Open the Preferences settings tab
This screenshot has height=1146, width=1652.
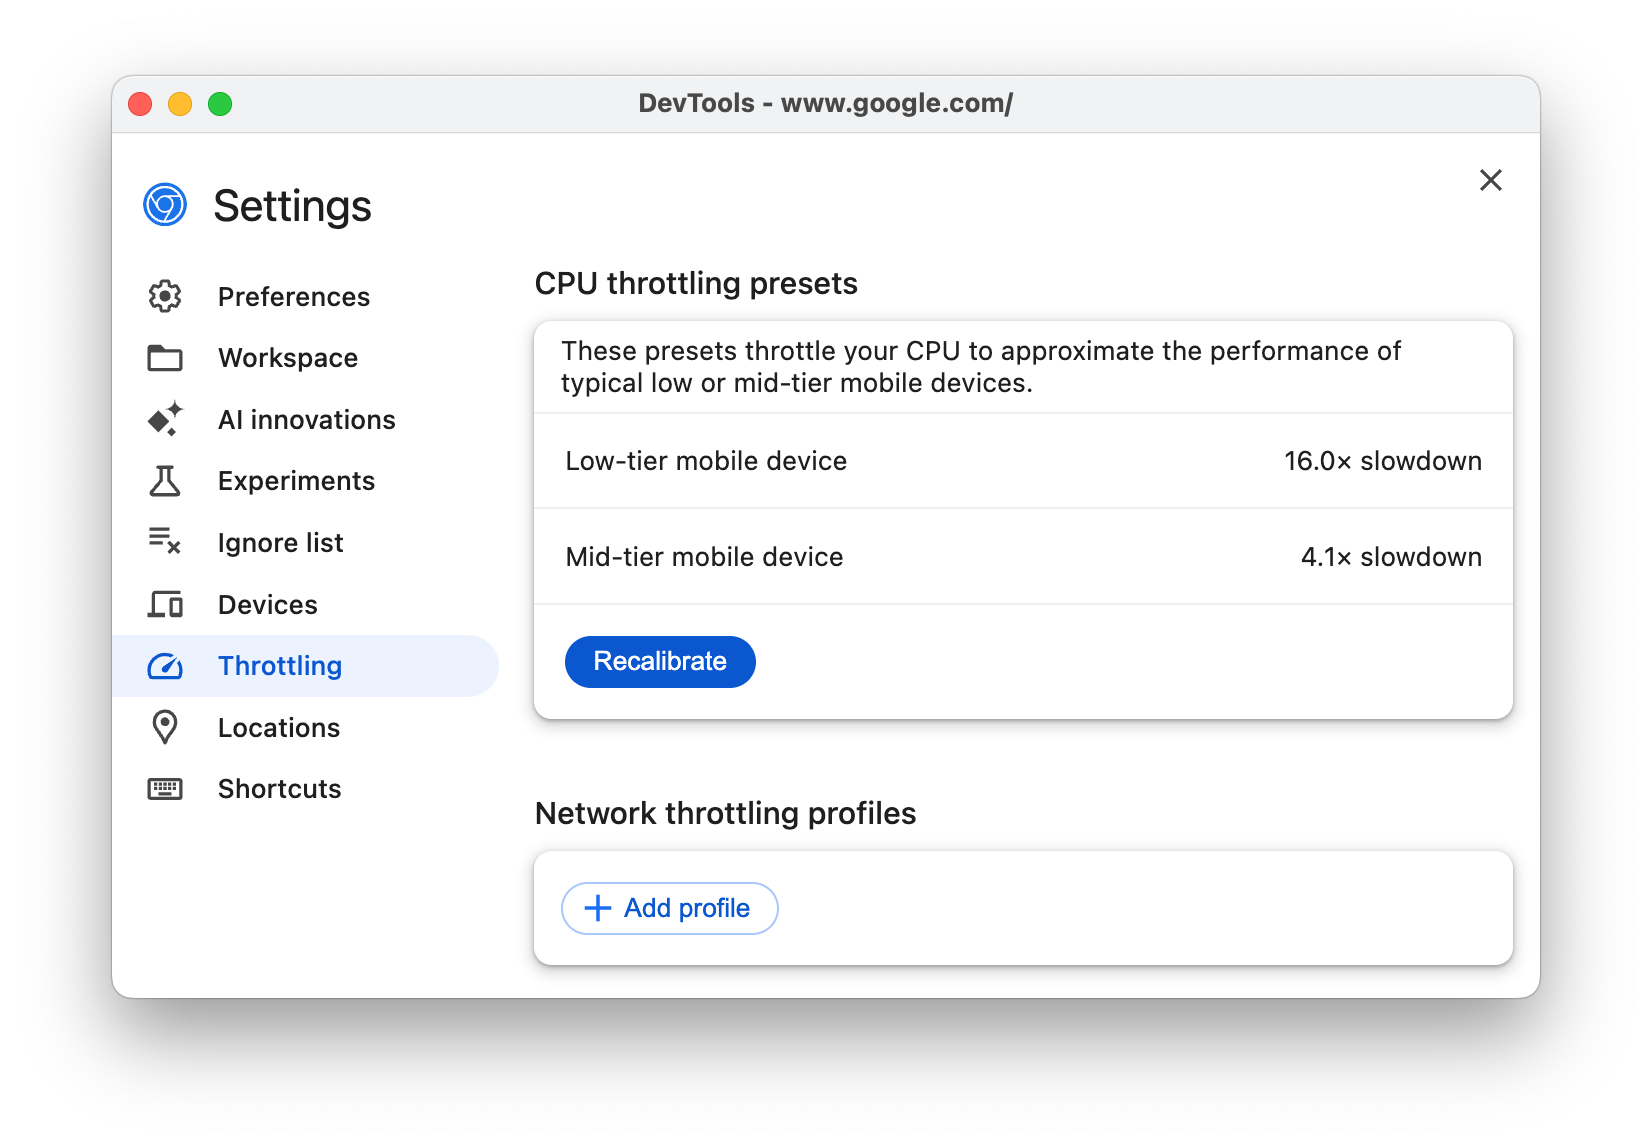click(293, 297)
